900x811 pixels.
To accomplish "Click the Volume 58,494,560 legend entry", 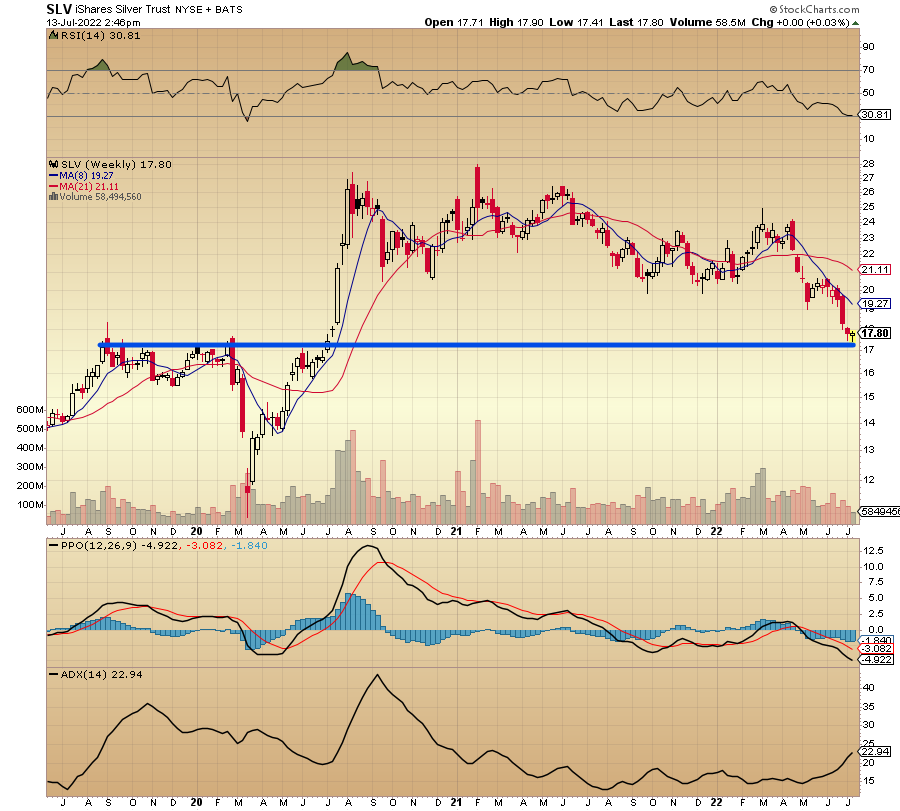I will coord(100,197).
